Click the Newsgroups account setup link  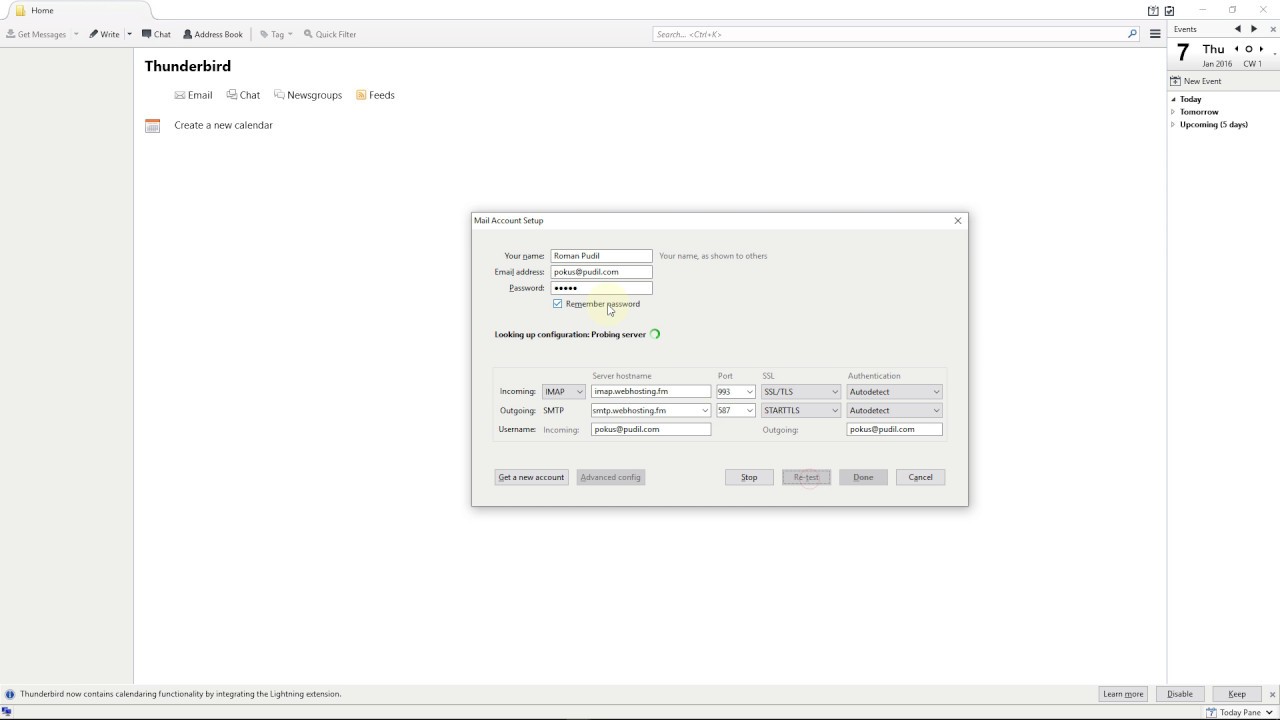tap(308, 95)
